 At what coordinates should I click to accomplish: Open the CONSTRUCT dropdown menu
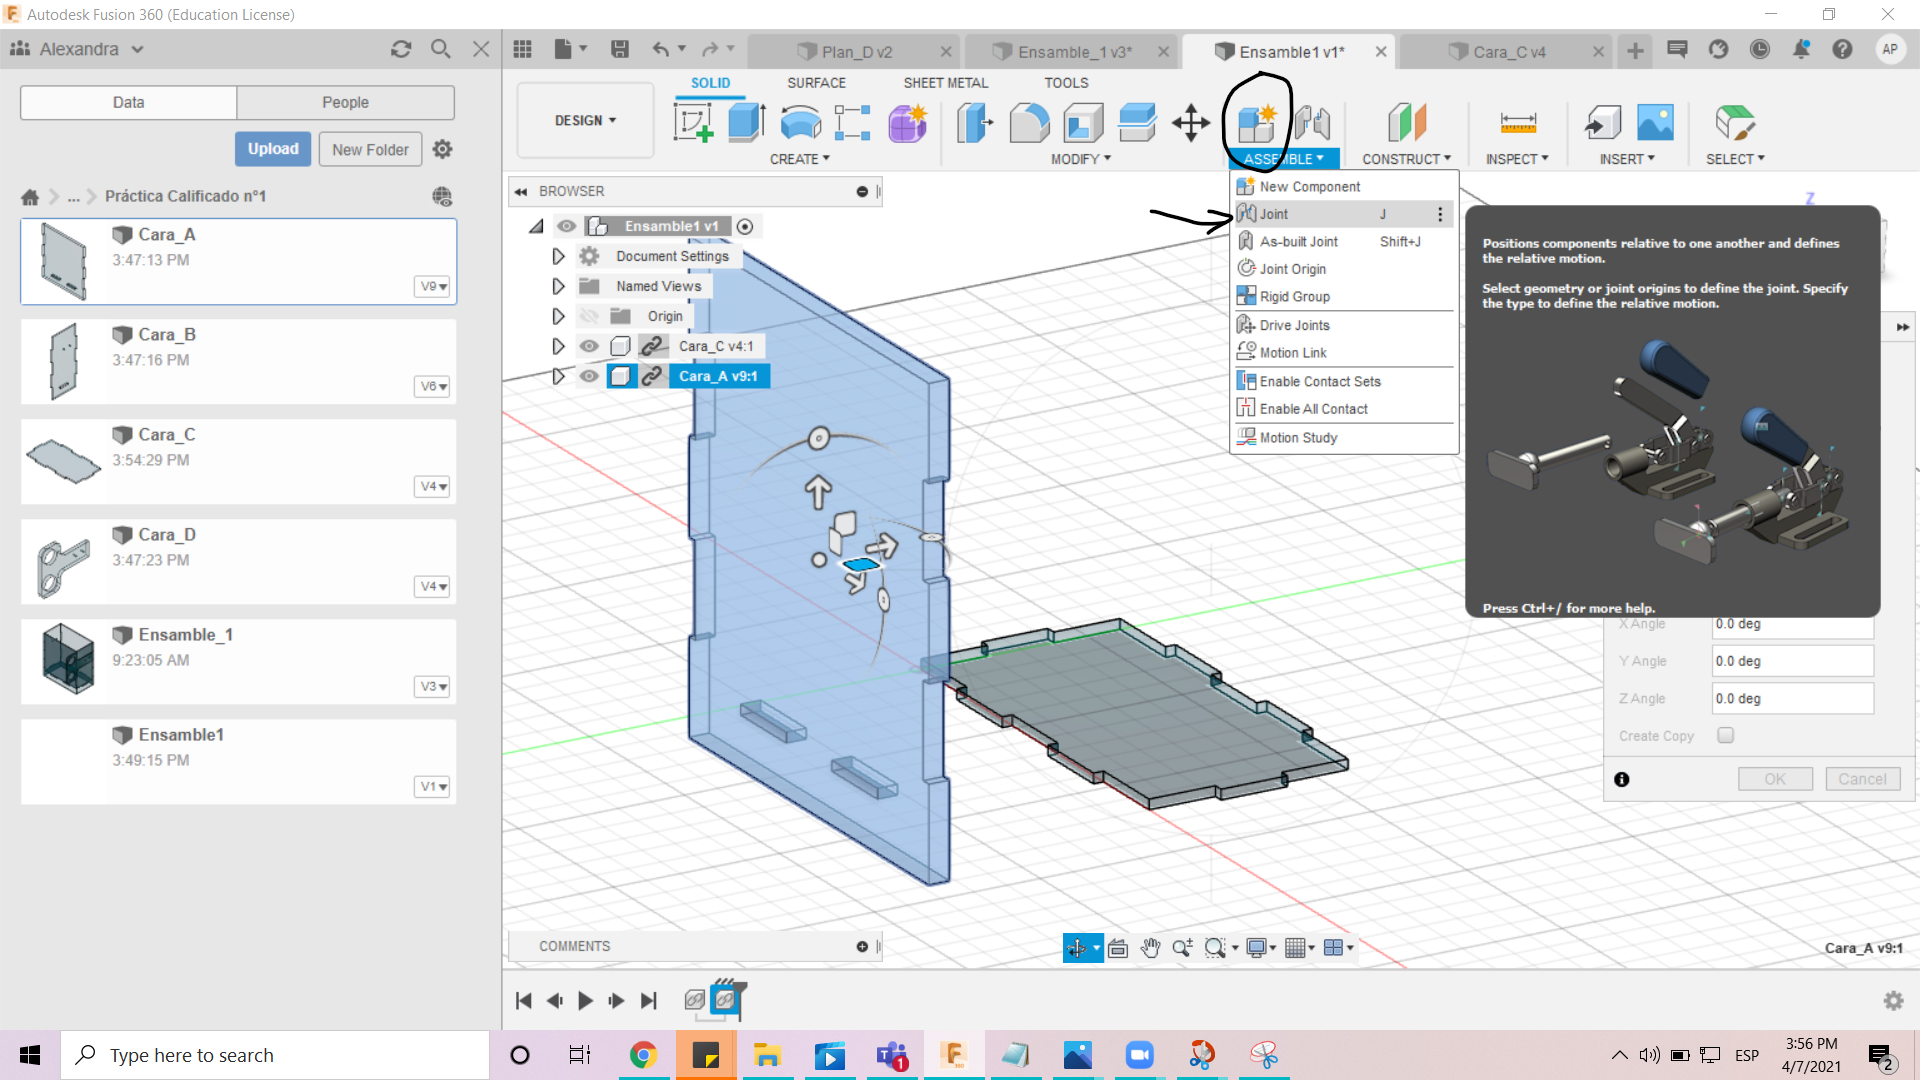pos(1406,159)
